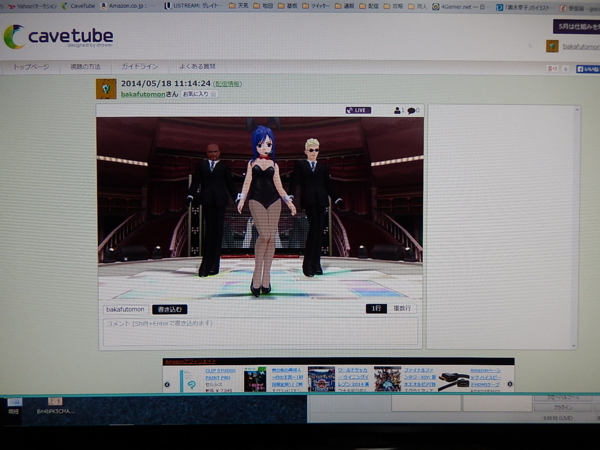Click the header account avatar icon
This screenshot has height=450, width=600.
(x=552, y=46)
